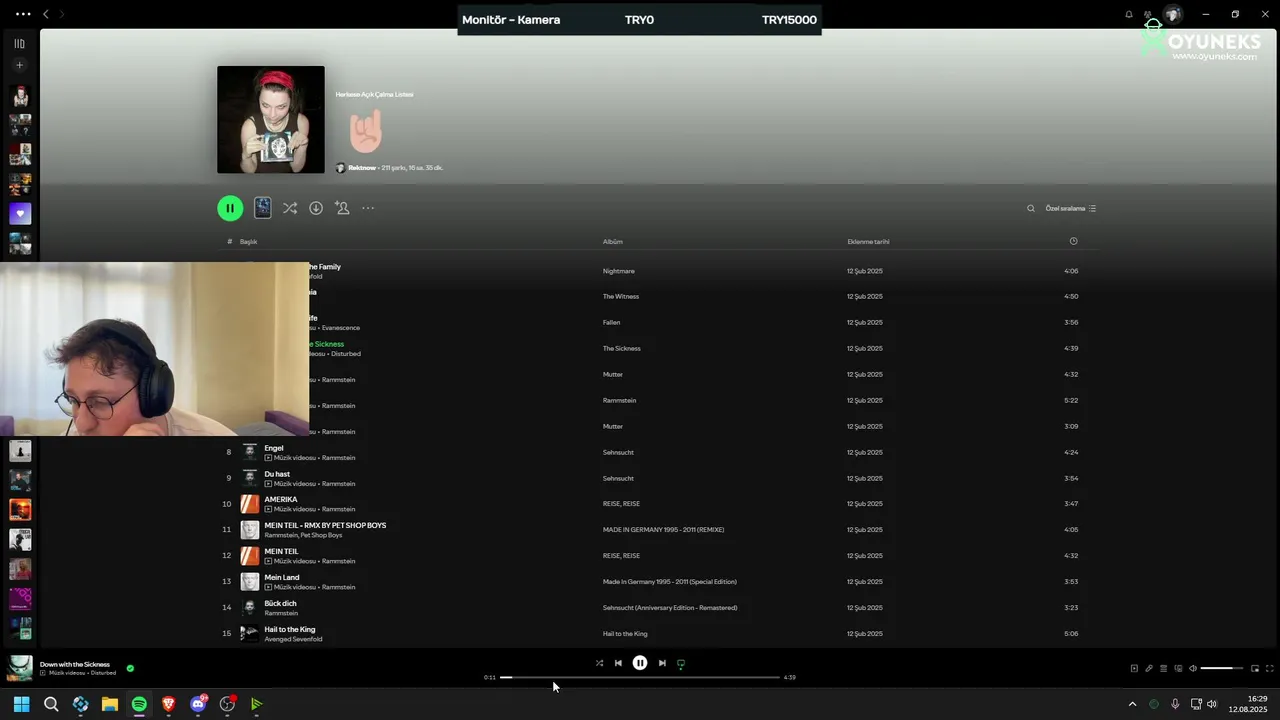Open Windows Start menu
The width and height of the screenshot is (1280, 720).
coord(21,704)
